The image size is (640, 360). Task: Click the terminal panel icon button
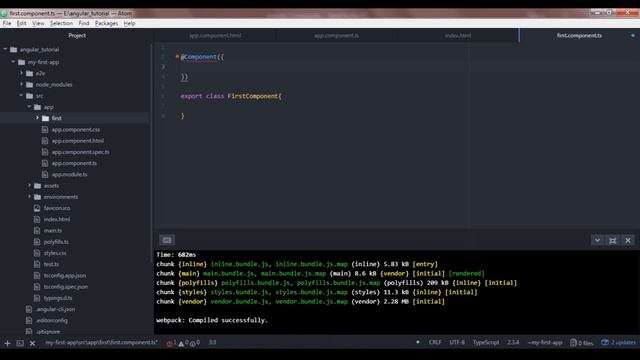tap(167, 240)
